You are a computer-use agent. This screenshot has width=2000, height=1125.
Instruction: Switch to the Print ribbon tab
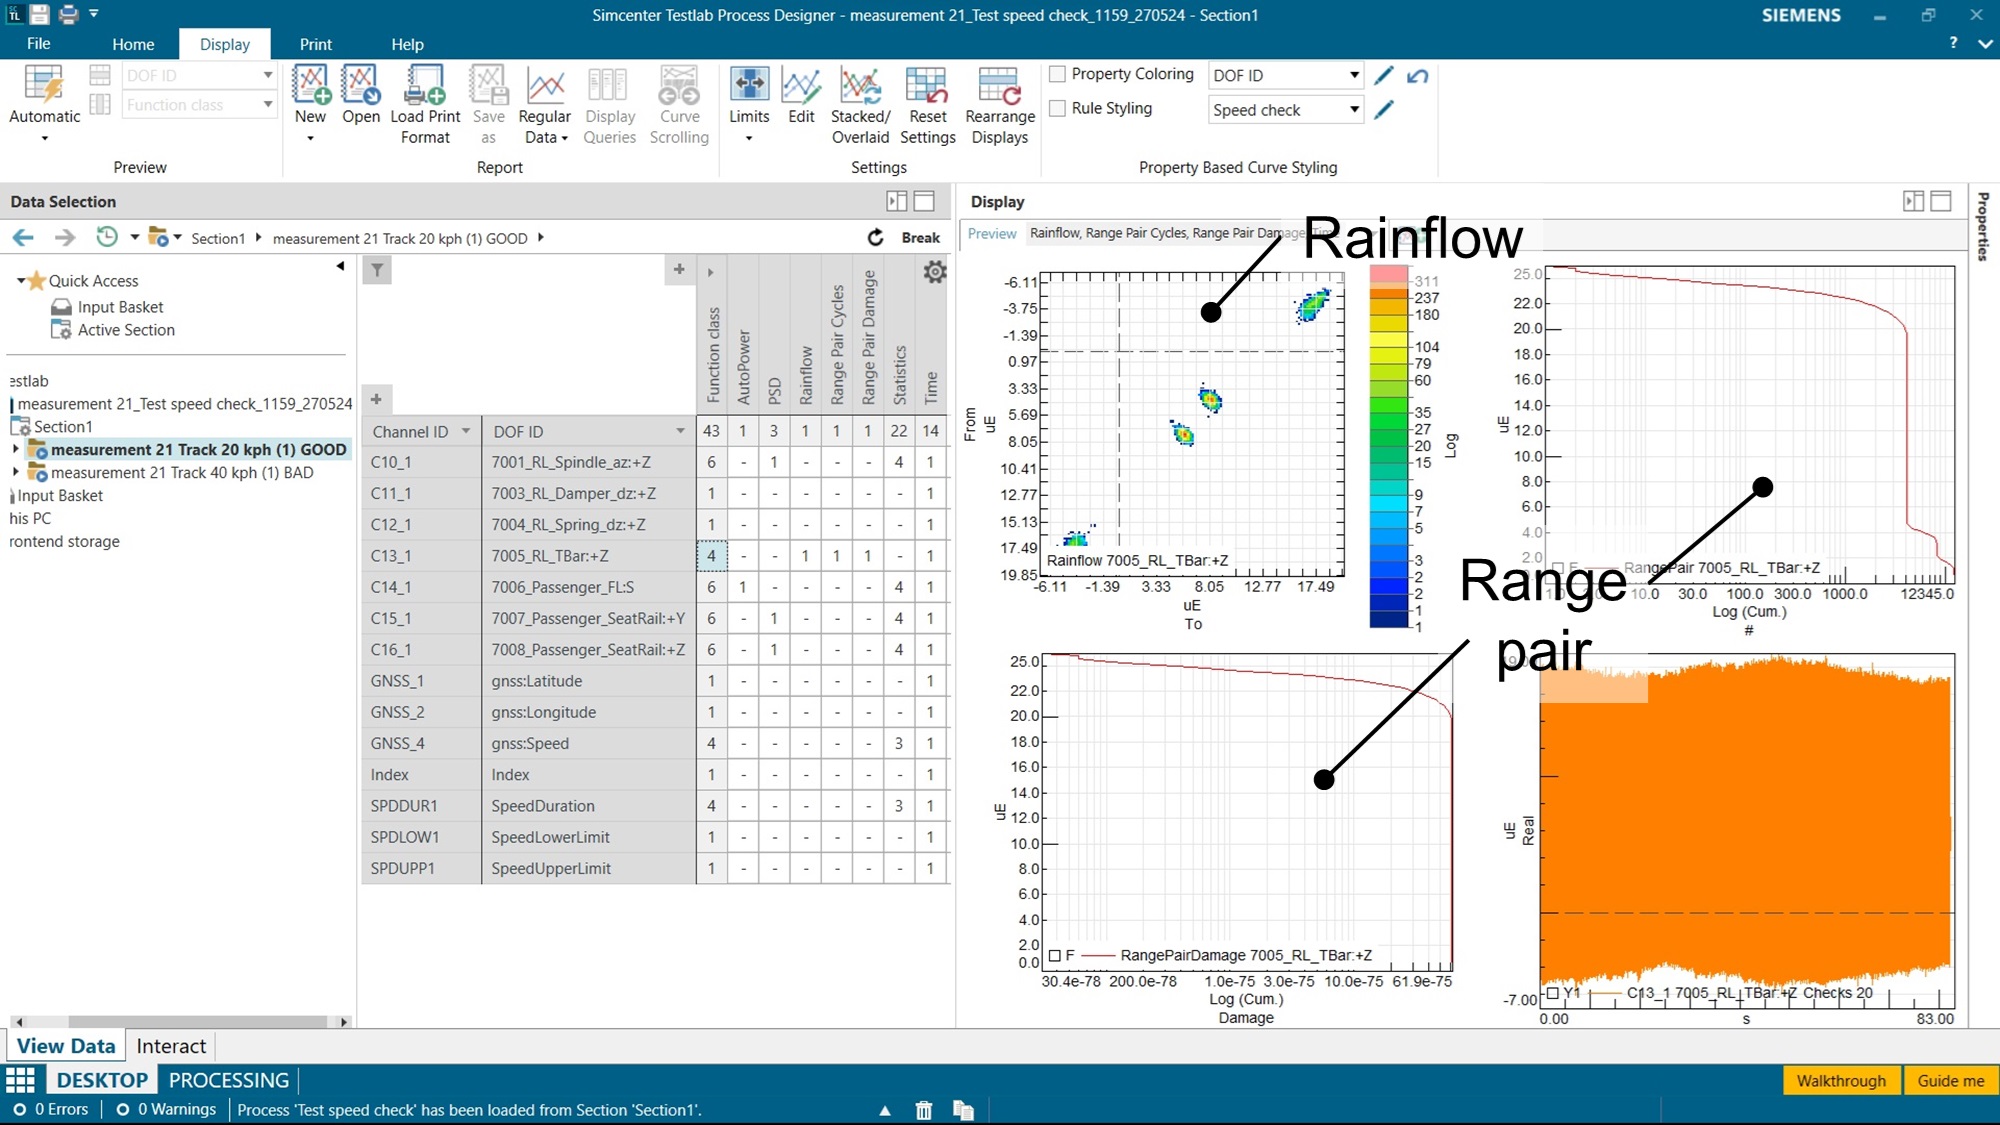[x=315, y=44]
